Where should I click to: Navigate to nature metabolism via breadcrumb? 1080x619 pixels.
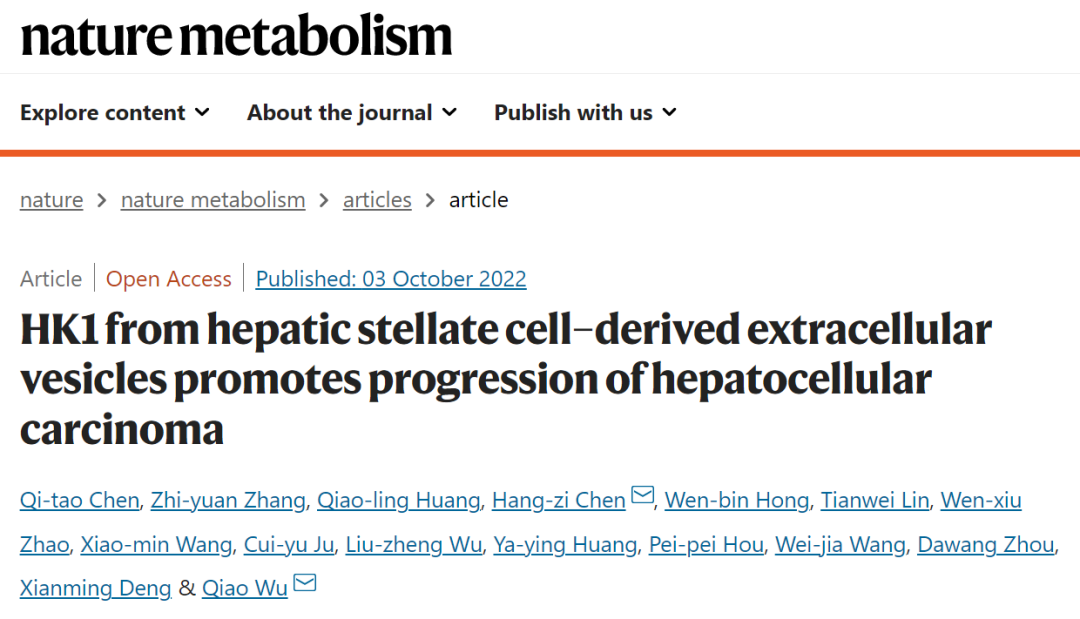click(213, 200)
